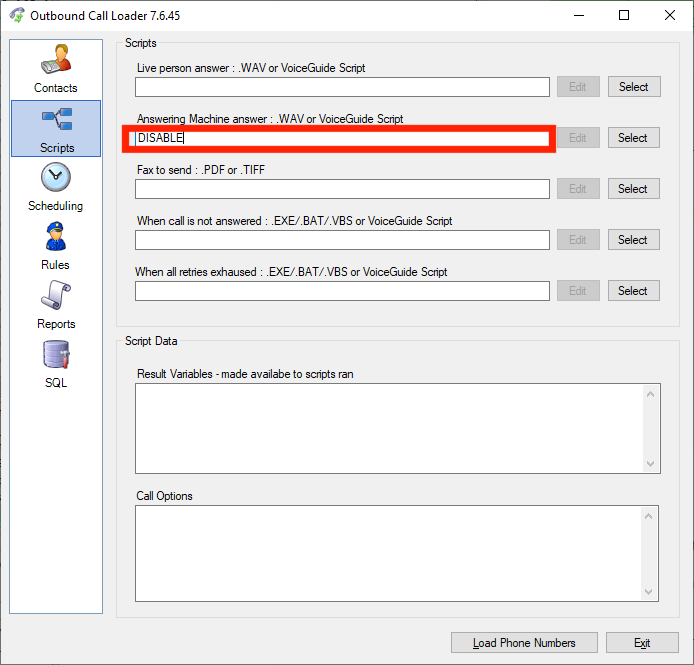This screenshot has width=694, height=665.
Task: Select the Scripts sidebar icon
Action: [x=57, y=119]
